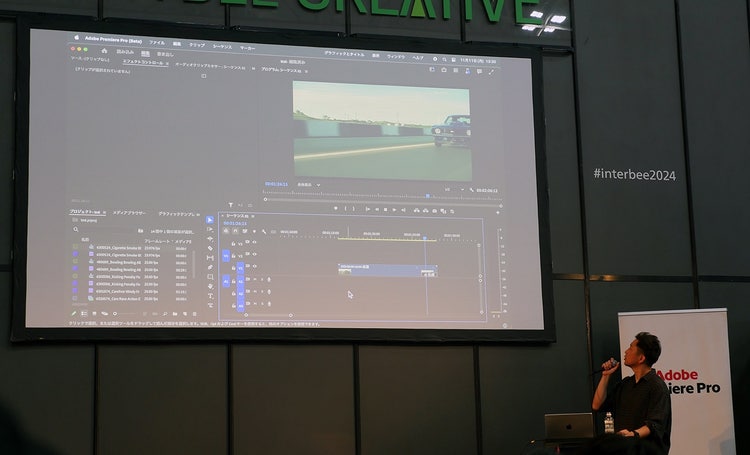Click the project panel search magnifier
This screenshot has width=750, height=455.
(76, 230)
